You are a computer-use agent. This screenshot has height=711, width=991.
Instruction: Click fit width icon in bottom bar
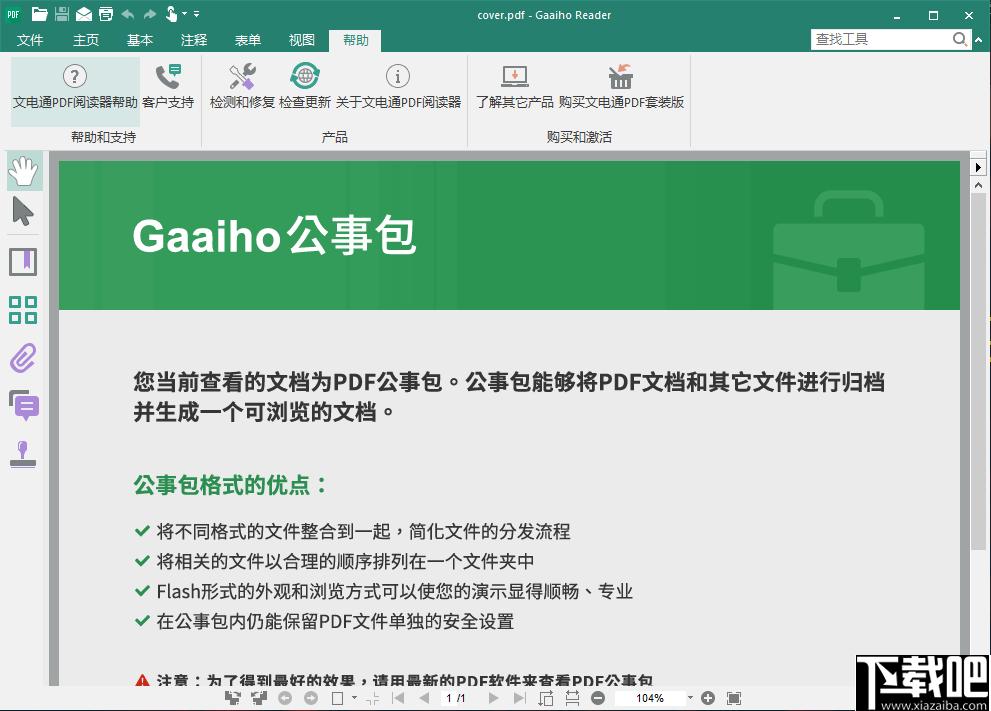(572, 698)
